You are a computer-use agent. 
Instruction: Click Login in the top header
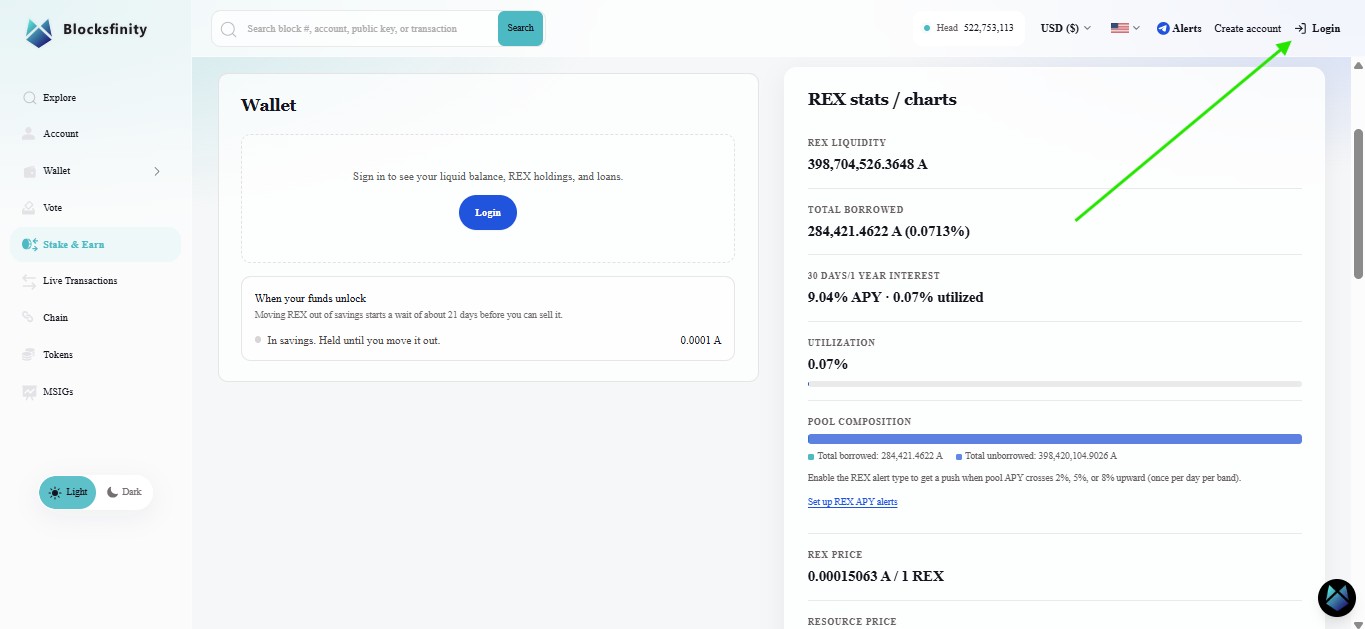coord(1317,29)
